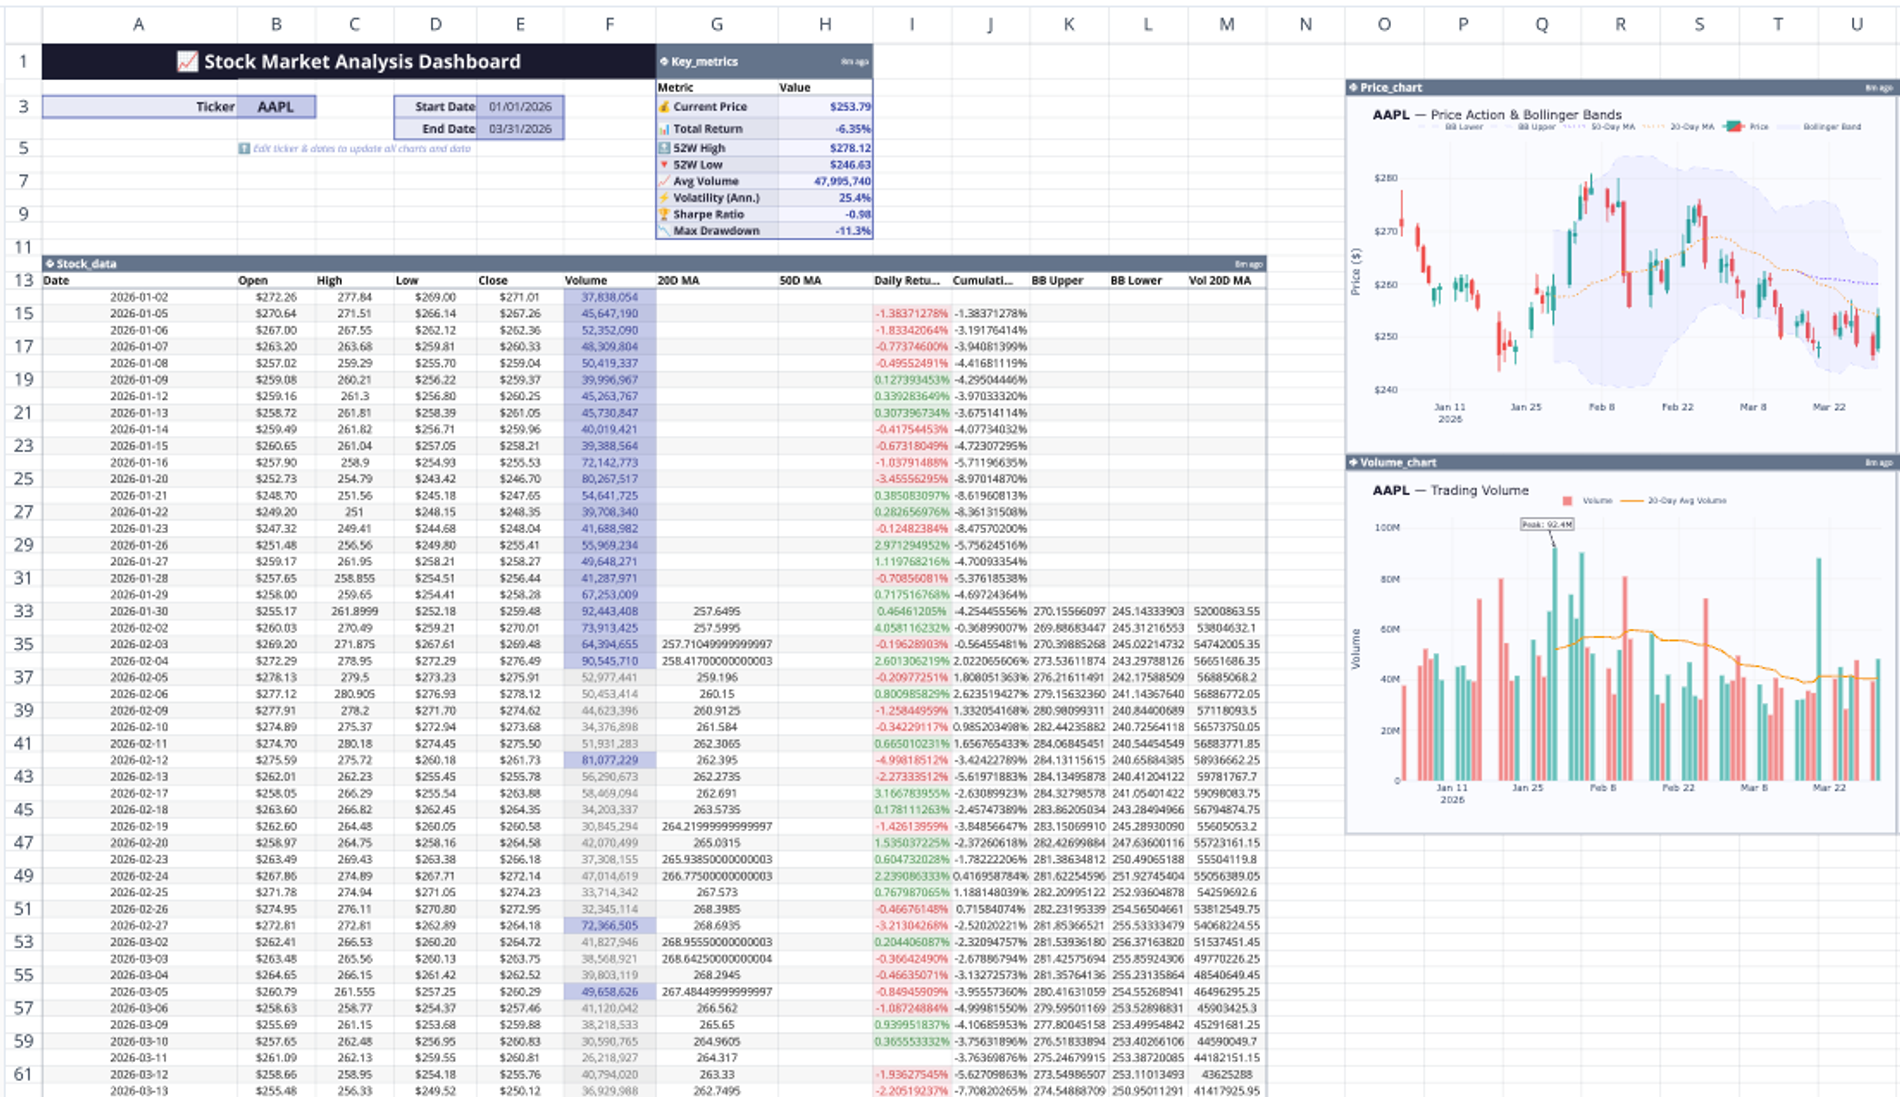Click the Key_metrics table title bar
The image size is (1900, 1097).
pos(764,61)
